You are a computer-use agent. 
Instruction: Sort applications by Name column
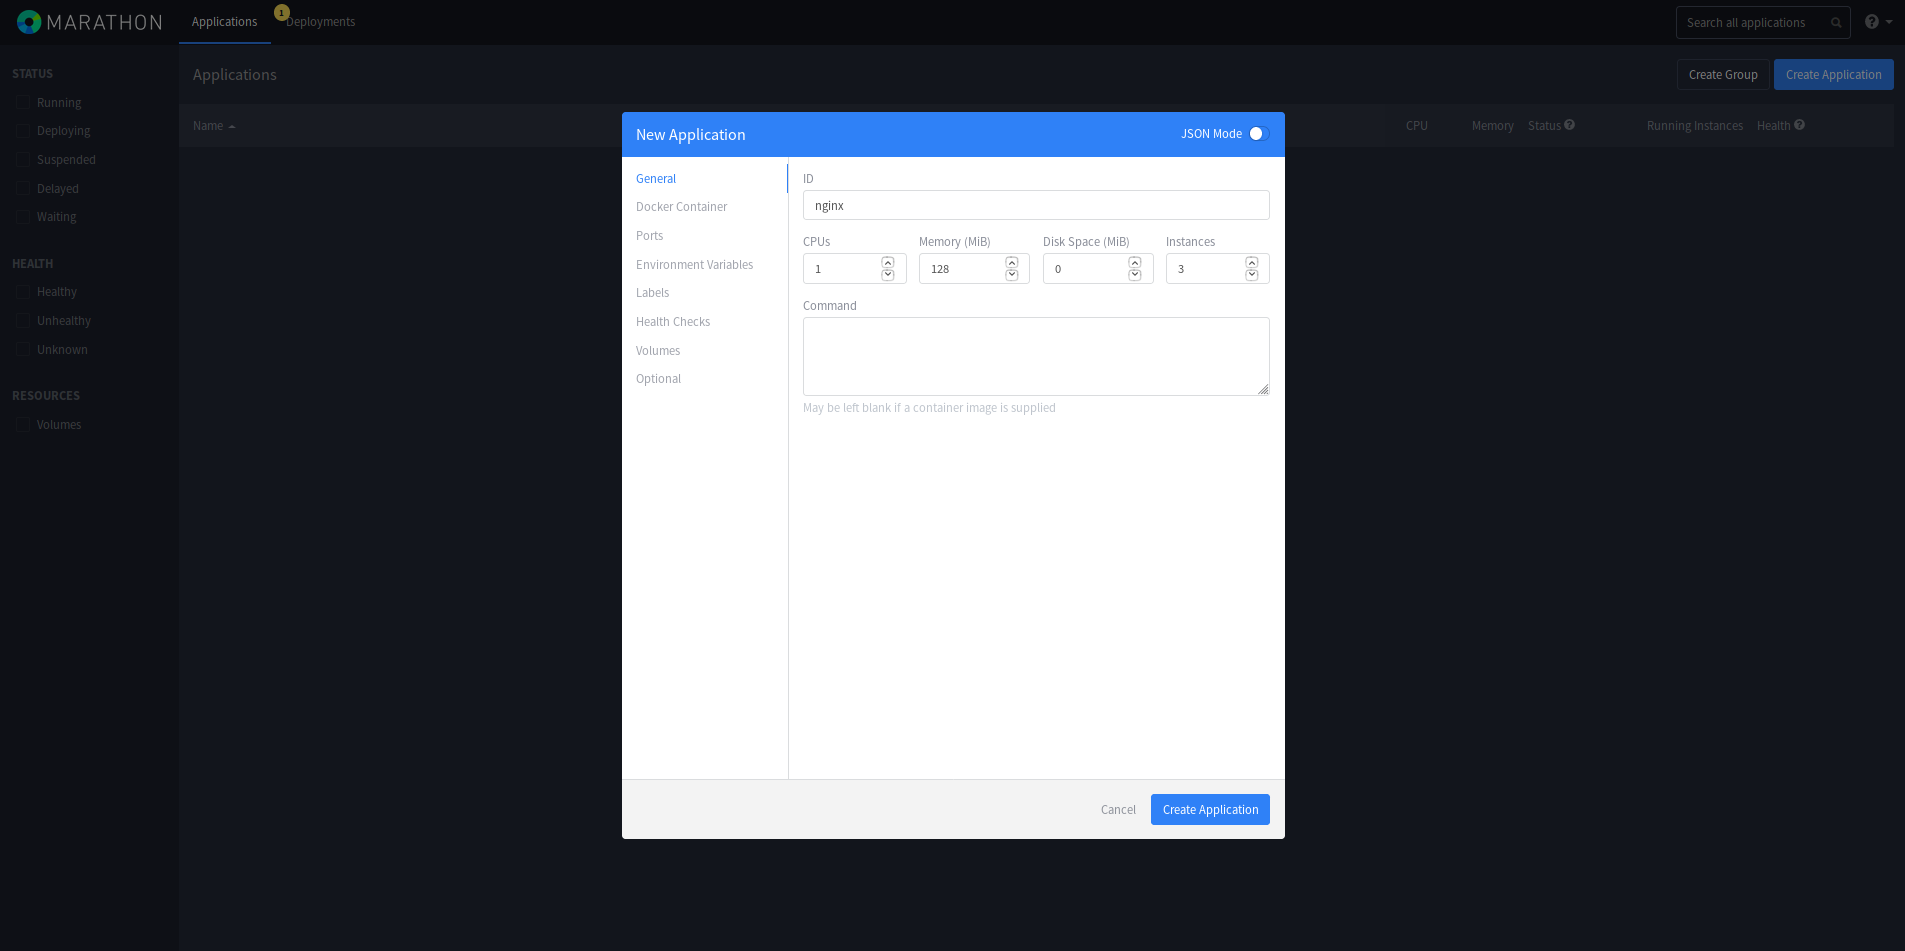click(214, 126)
